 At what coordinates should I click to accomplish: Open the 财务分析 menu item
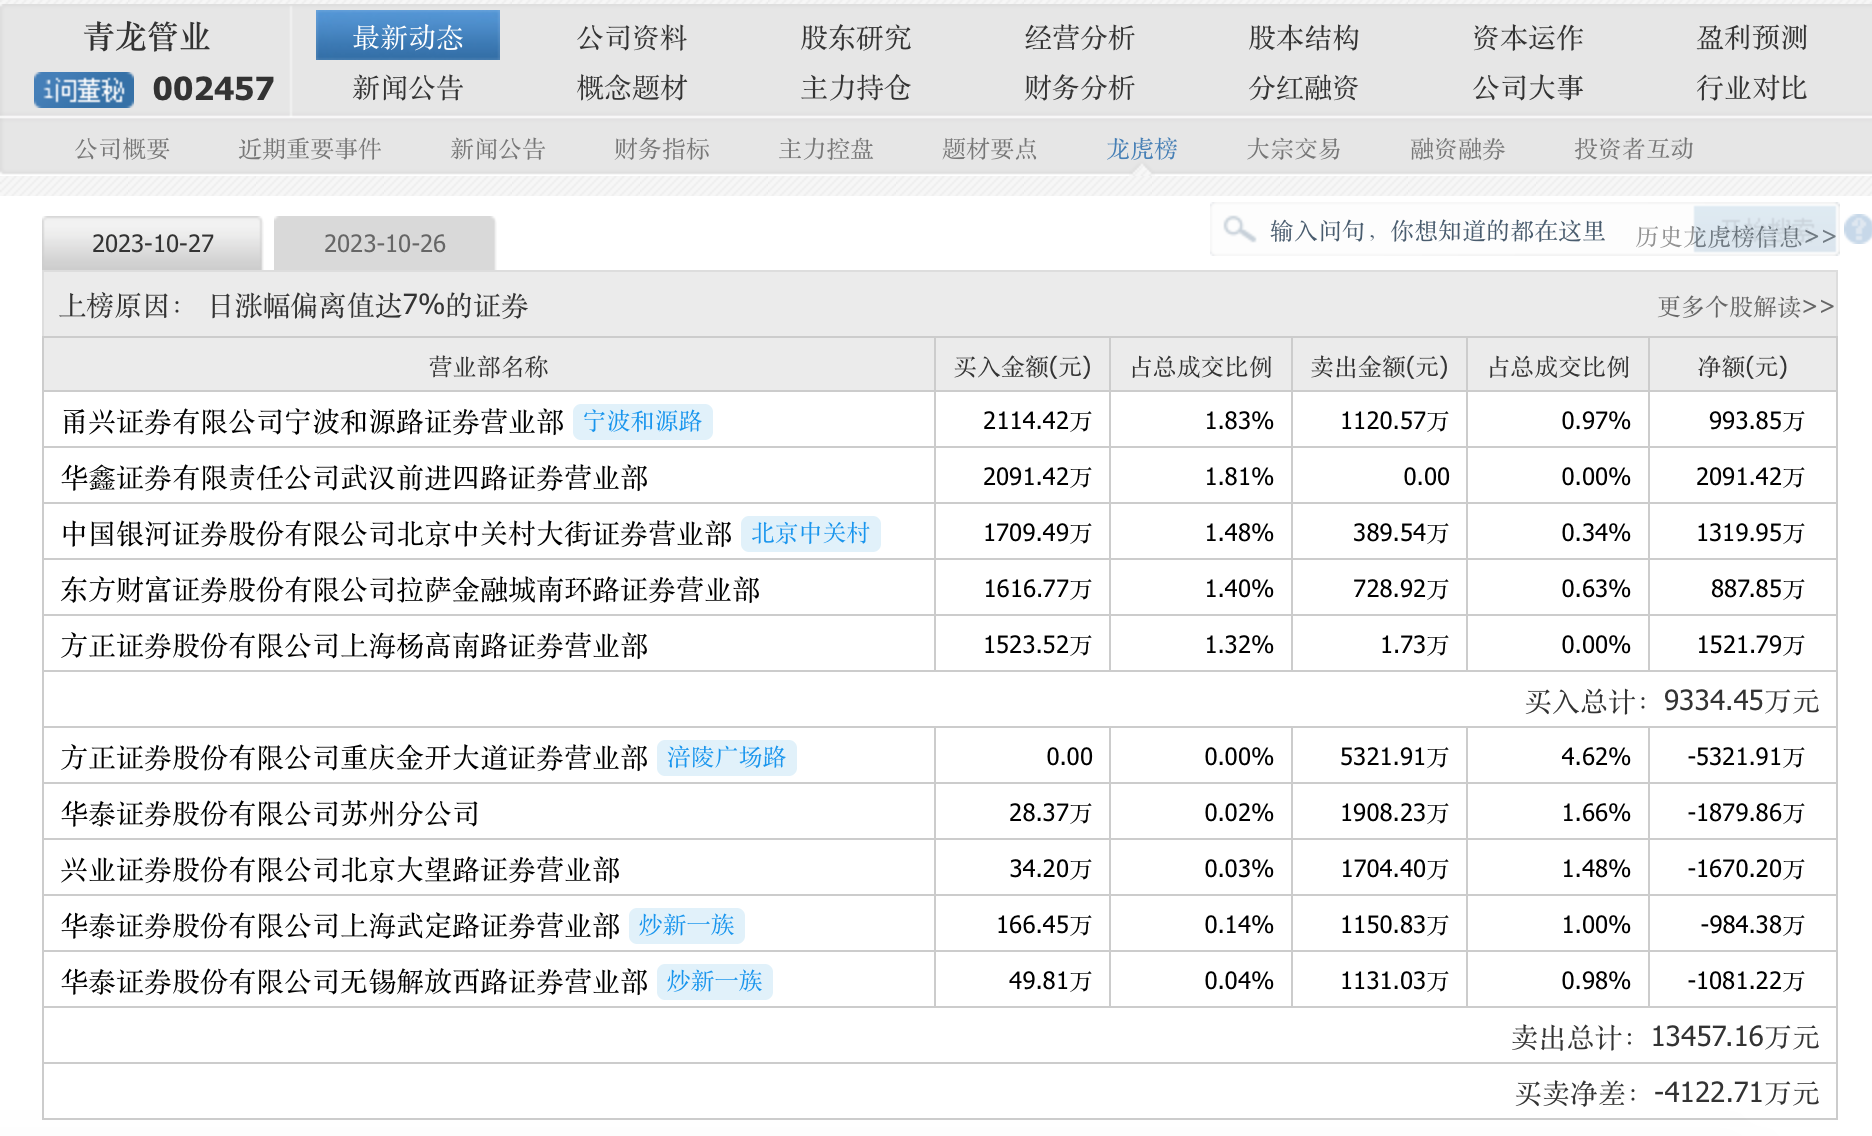pyautogui.click(x=1080, y=88)
